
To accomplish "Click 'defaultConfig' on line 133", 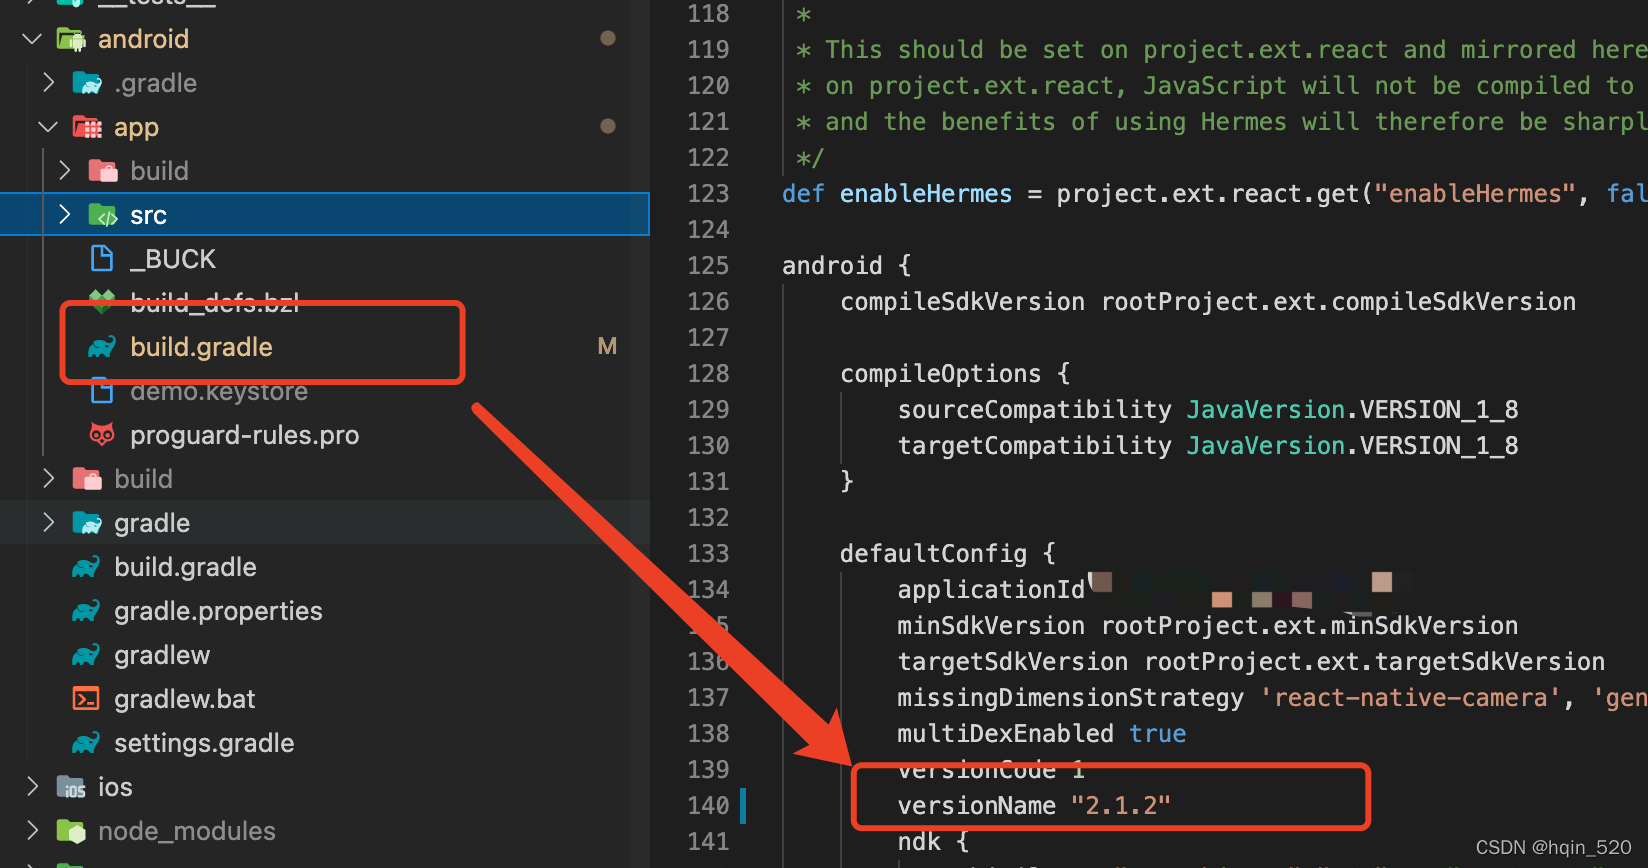I will (x=933, y=554).
